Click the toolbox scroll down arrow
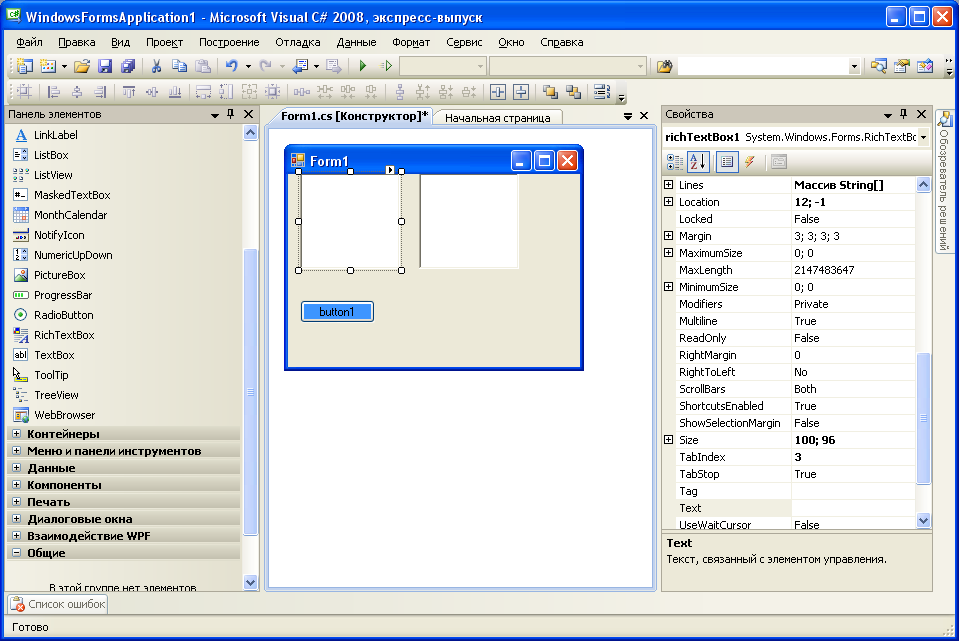 [x=250, y=582]
